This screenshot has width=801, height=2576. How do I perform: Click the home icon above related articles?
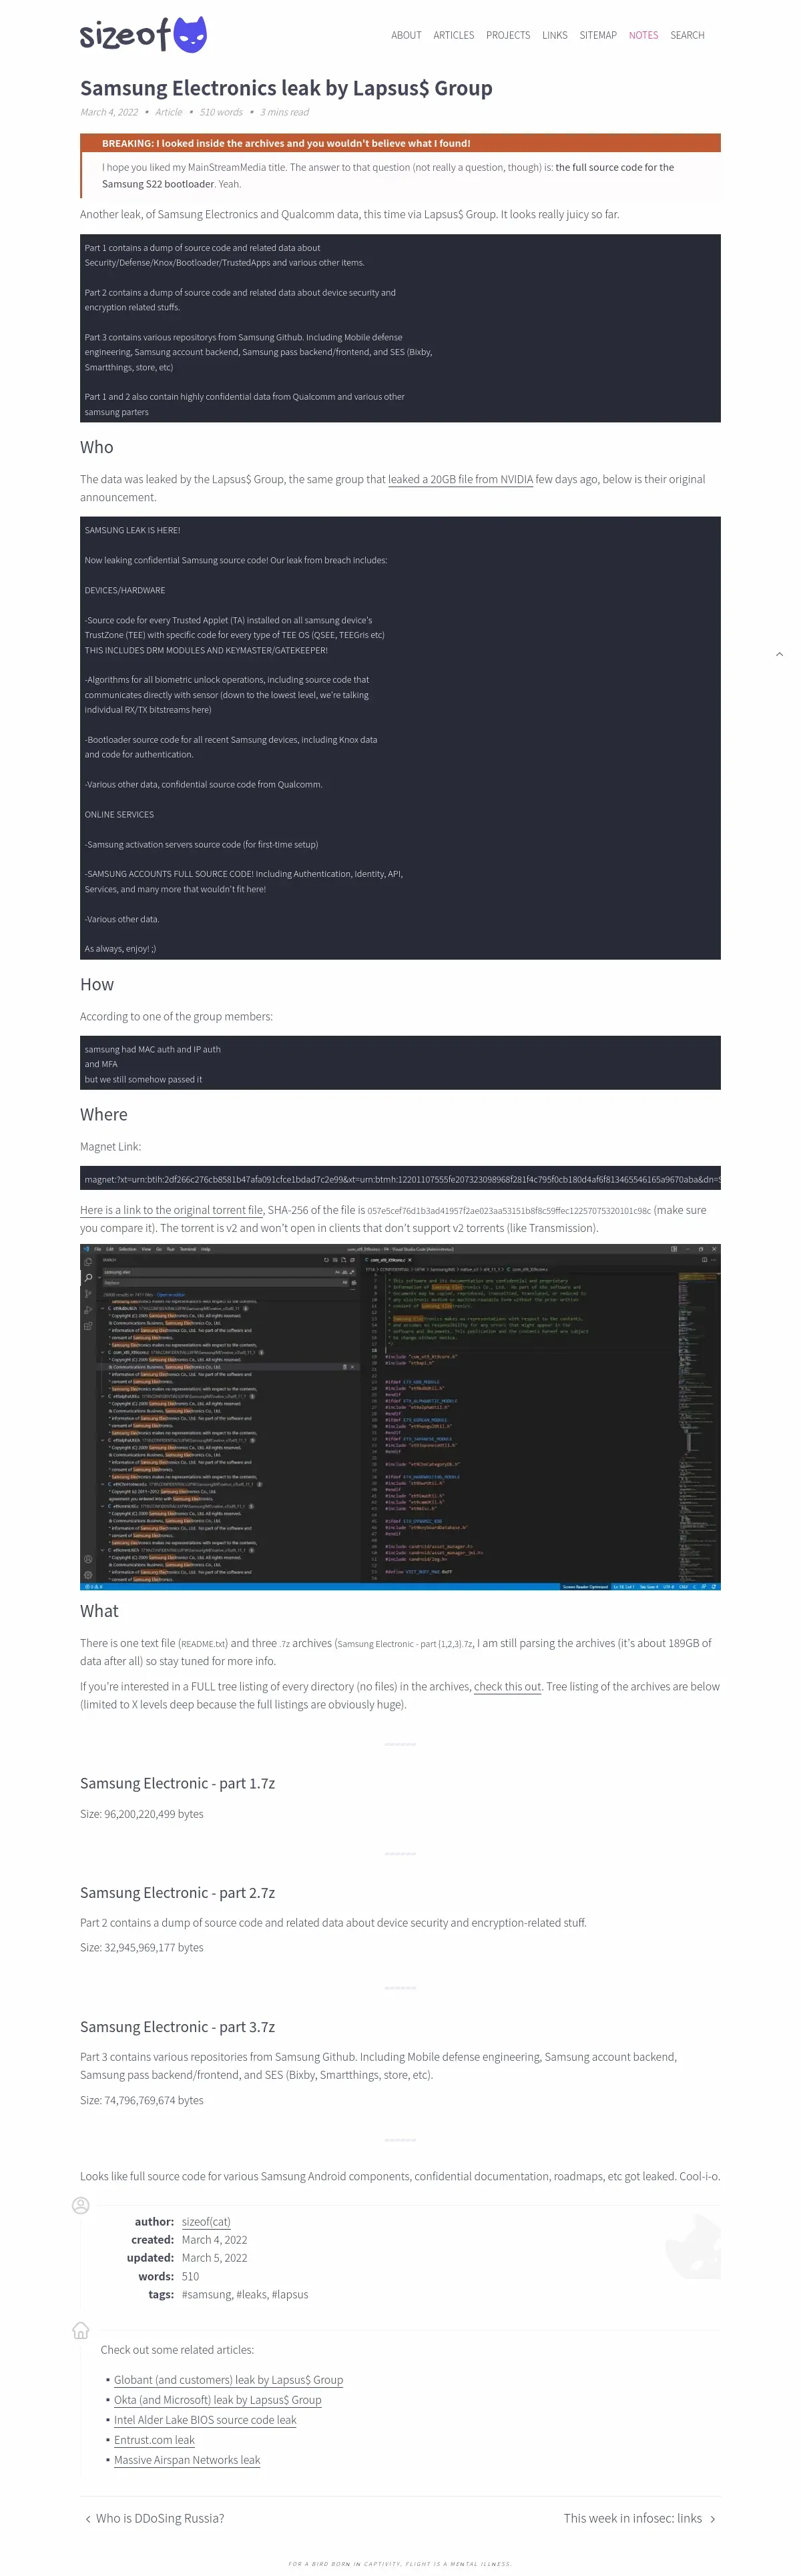(81, 2330)
